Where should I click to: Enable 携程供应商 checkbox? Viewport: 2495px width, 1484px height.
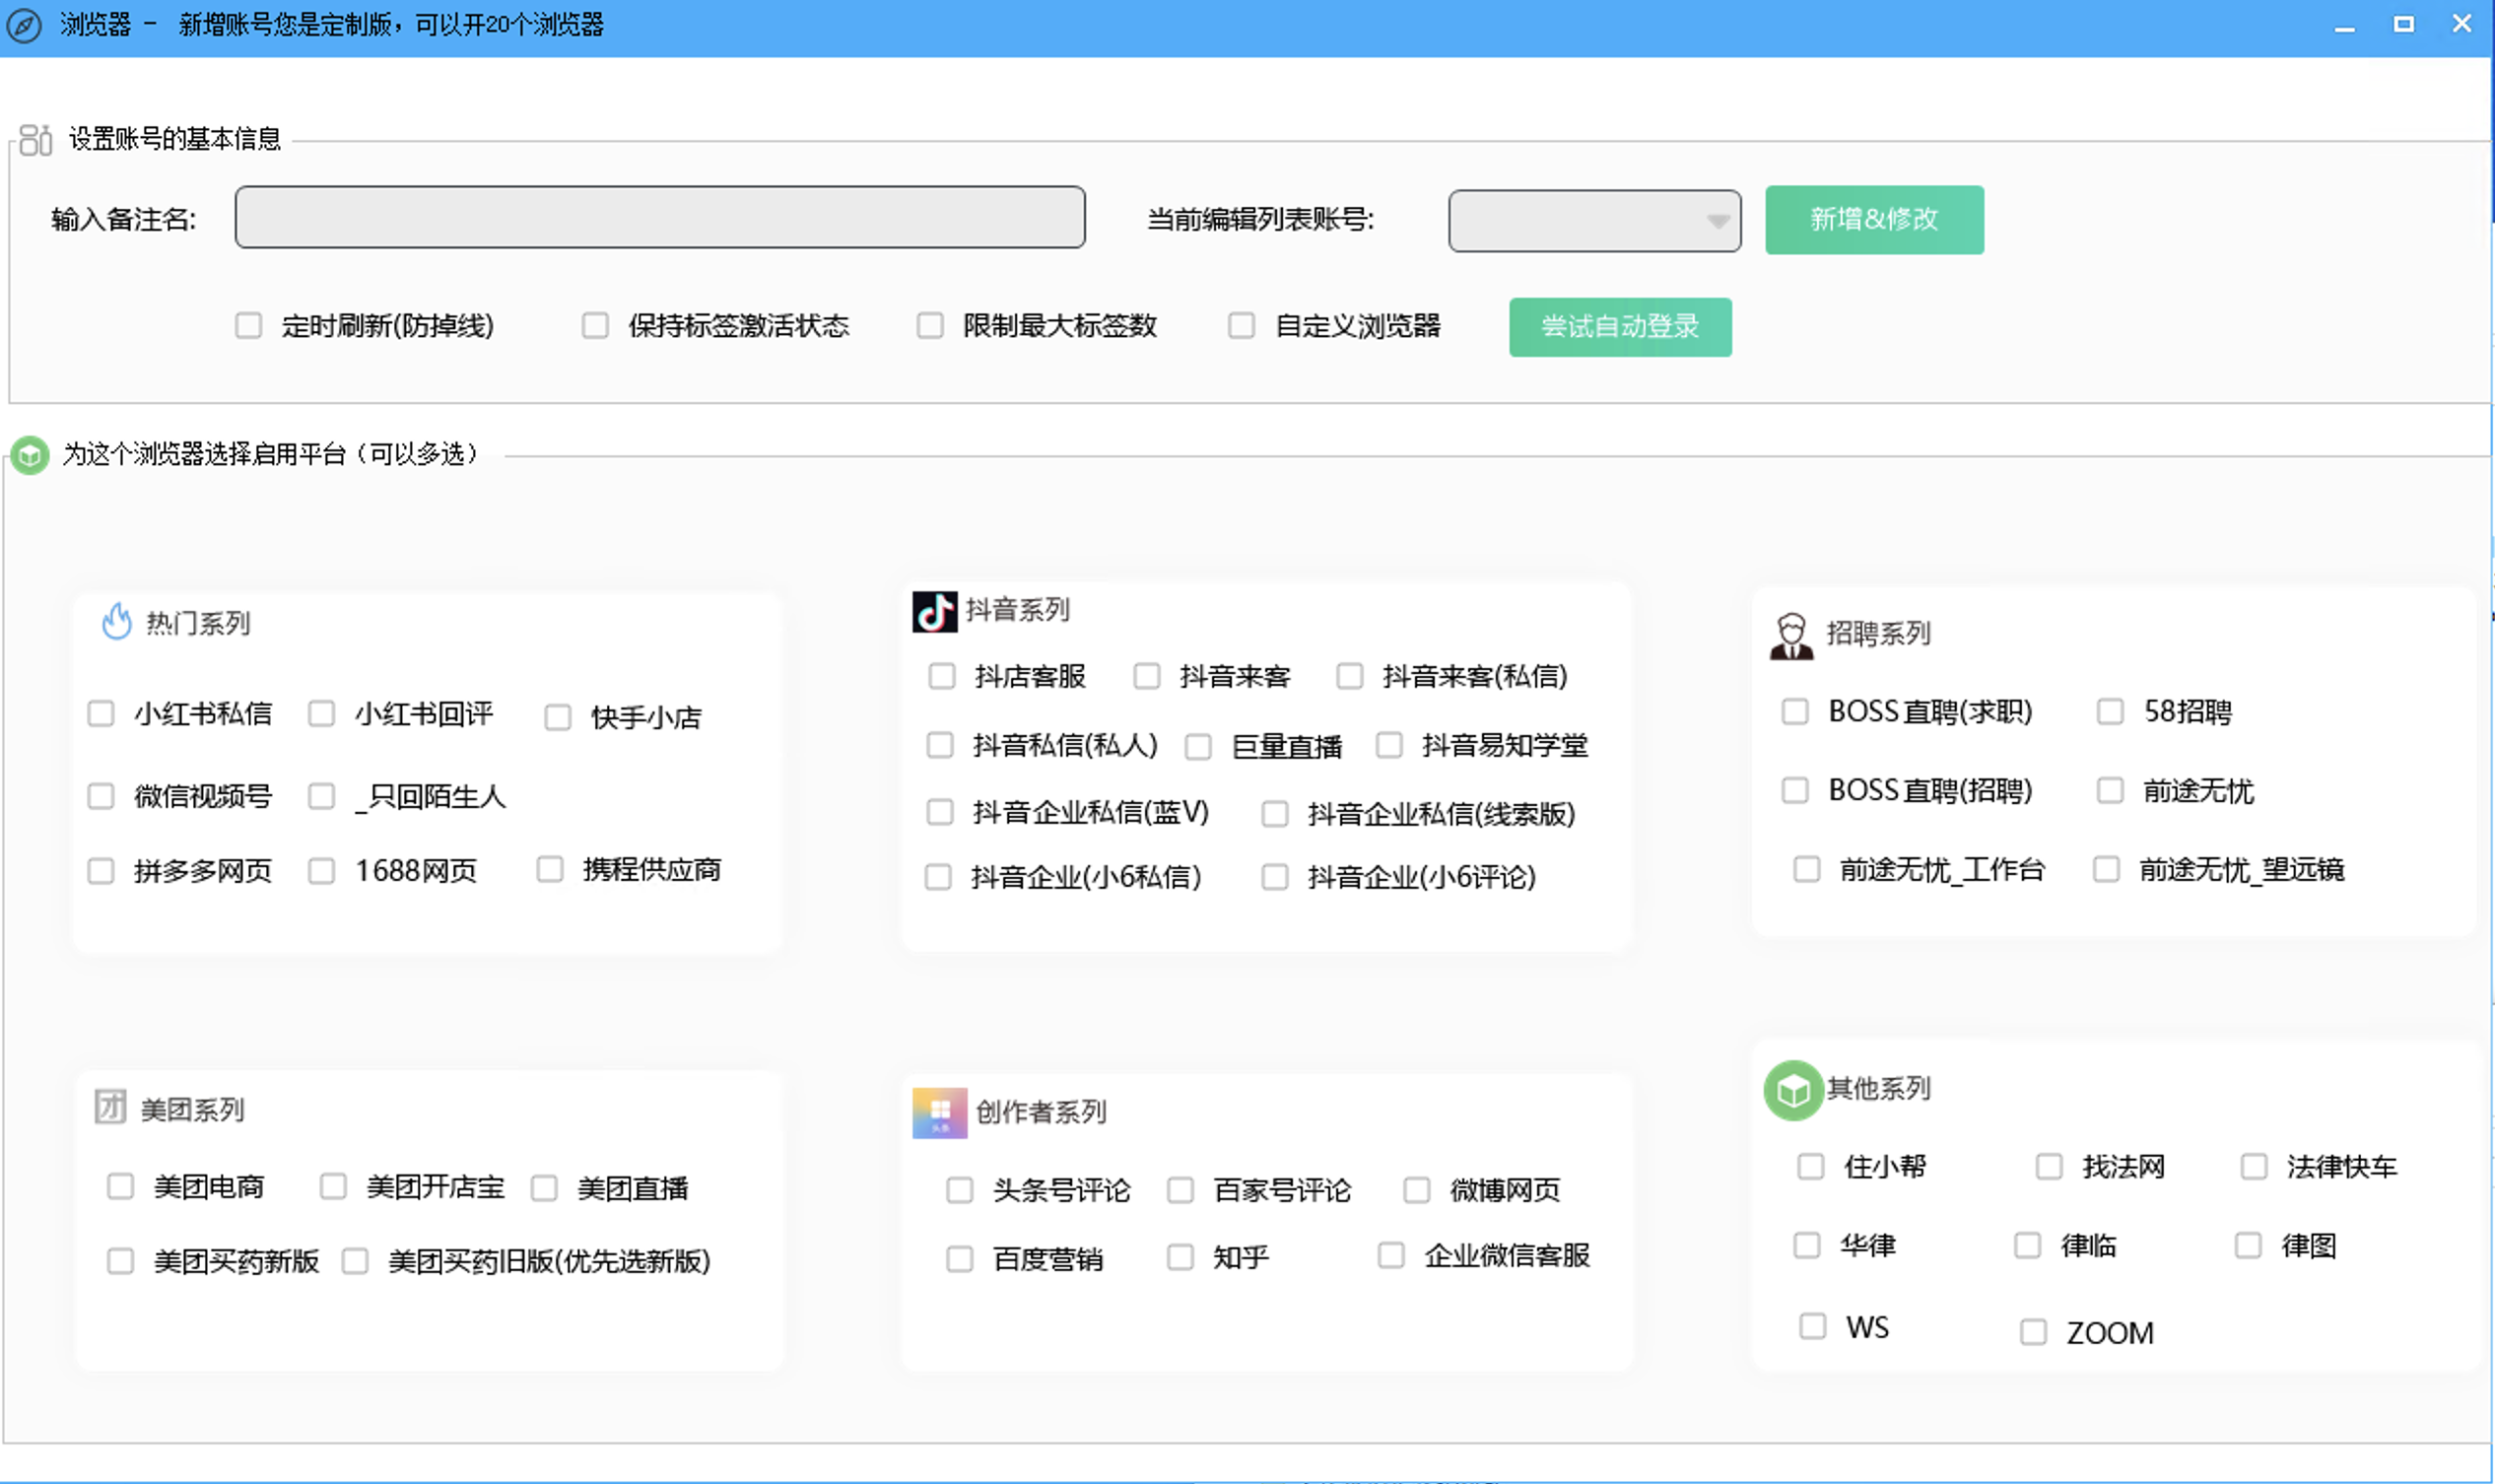coord(551,870)
